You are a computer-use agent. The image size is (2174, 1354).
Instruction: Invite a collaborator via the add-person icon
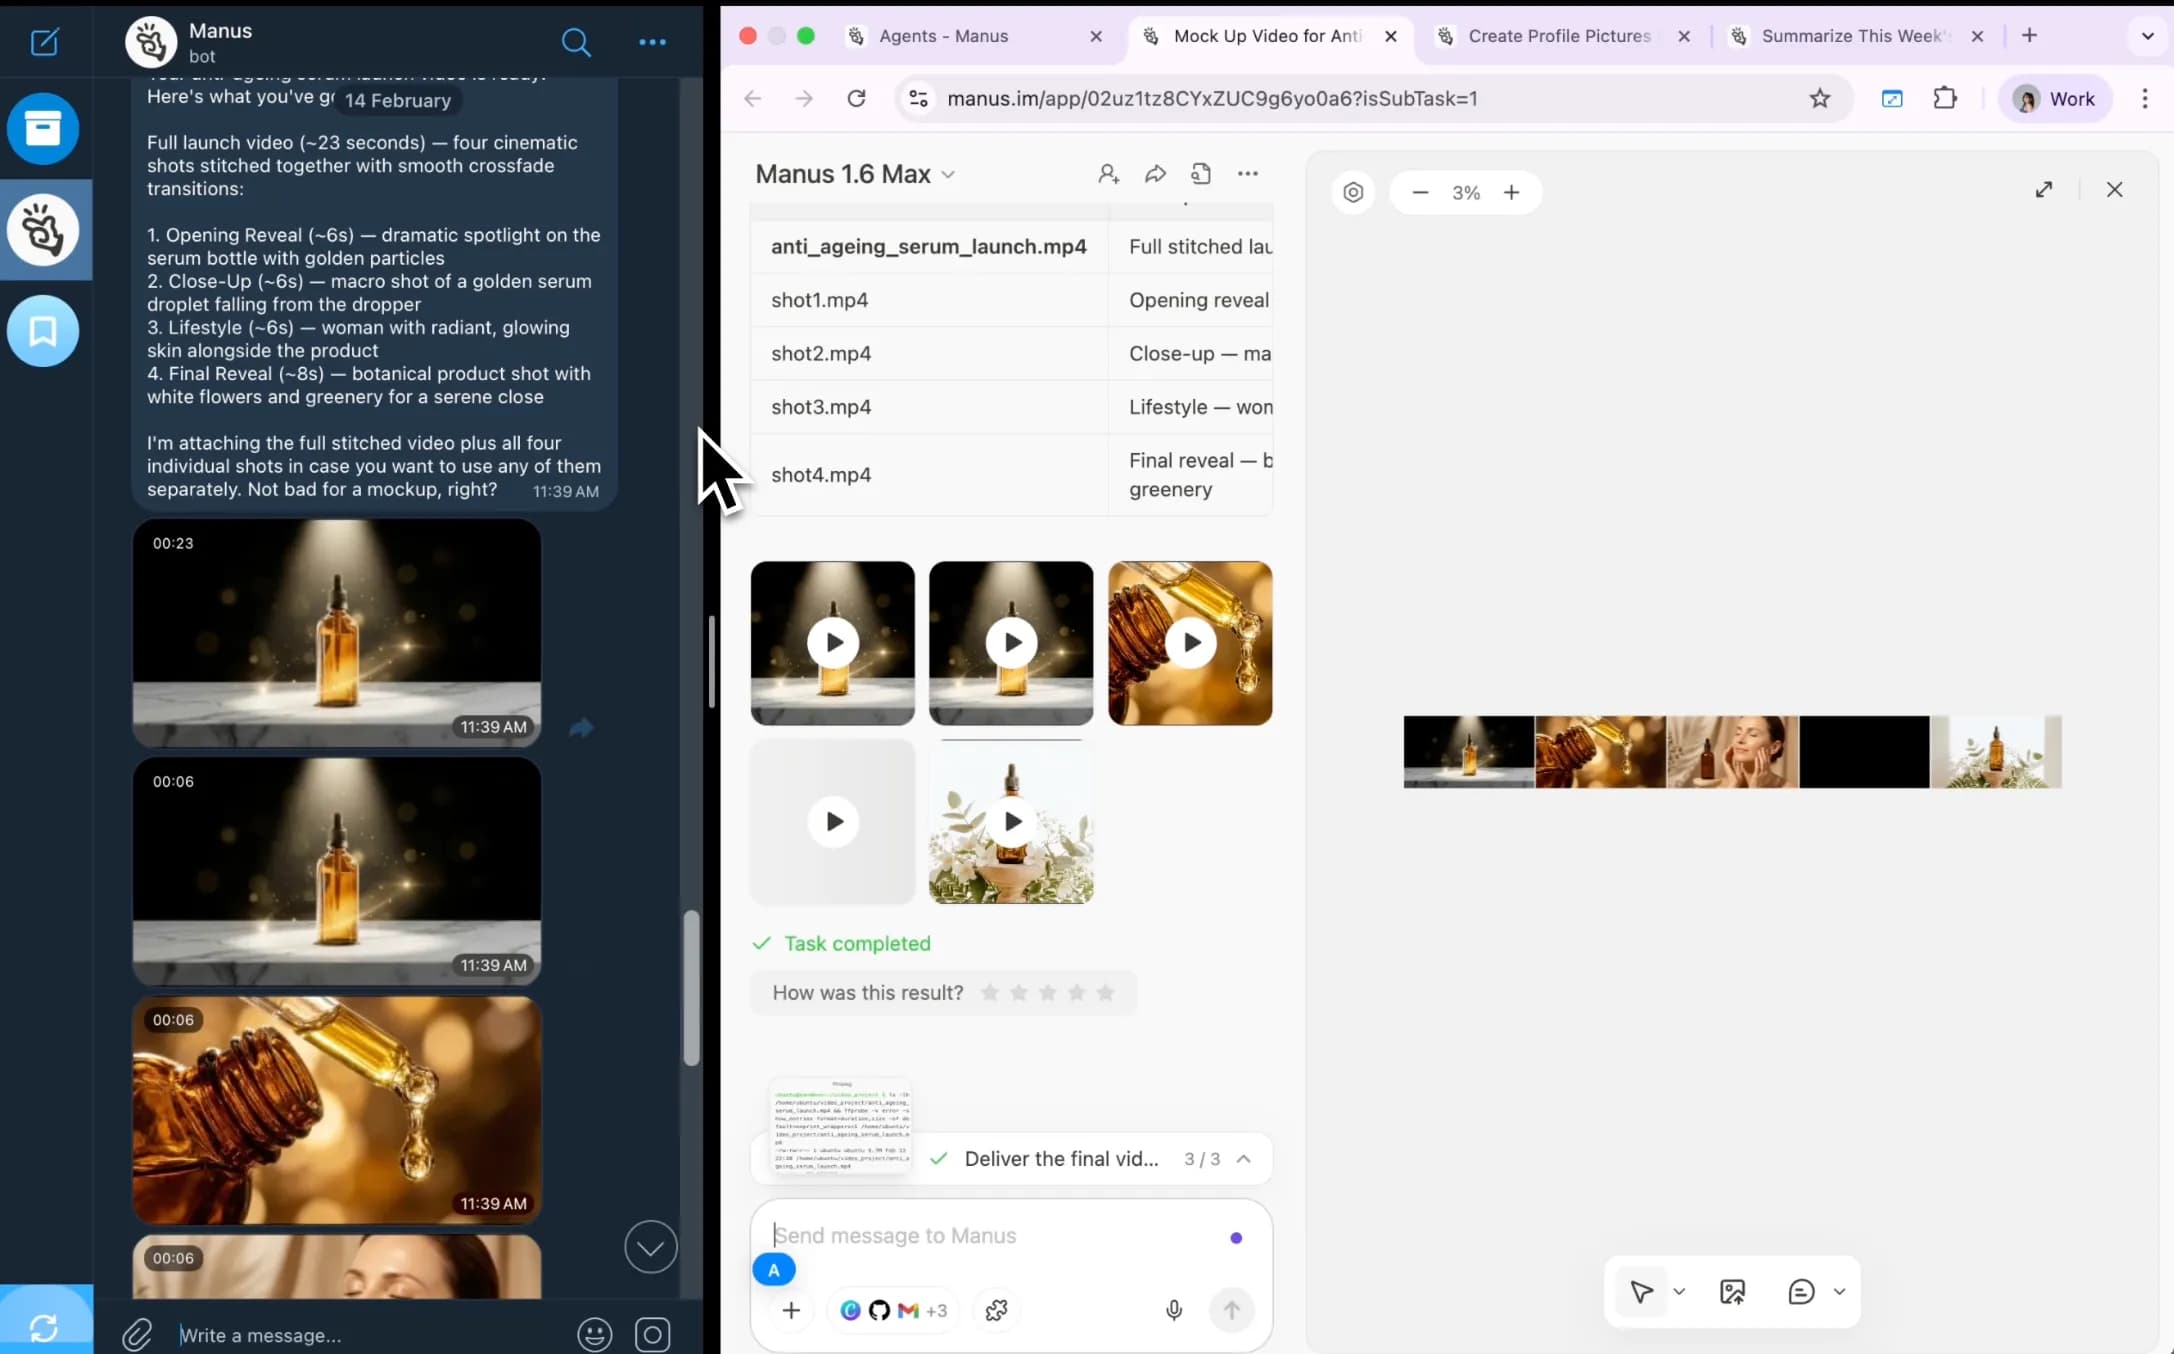pos(1108,173)
